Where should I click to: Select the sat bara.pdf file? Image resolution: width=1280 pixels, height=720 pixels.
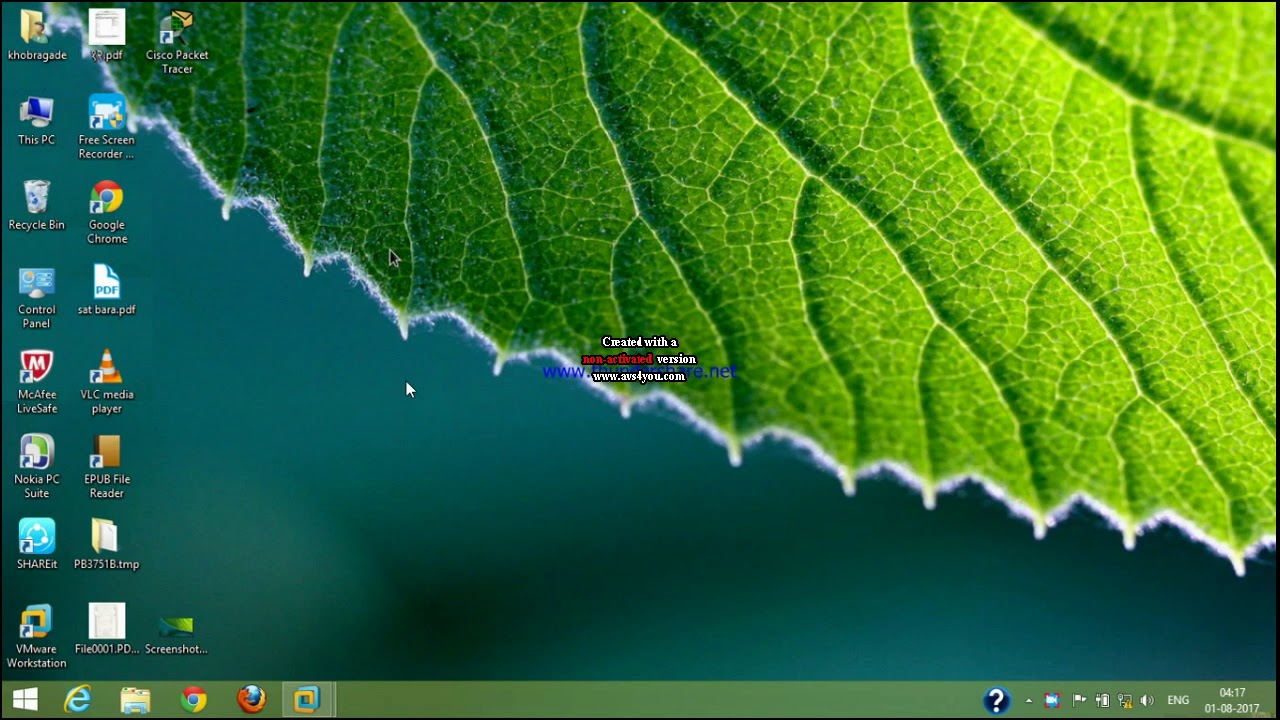point(107,290)
